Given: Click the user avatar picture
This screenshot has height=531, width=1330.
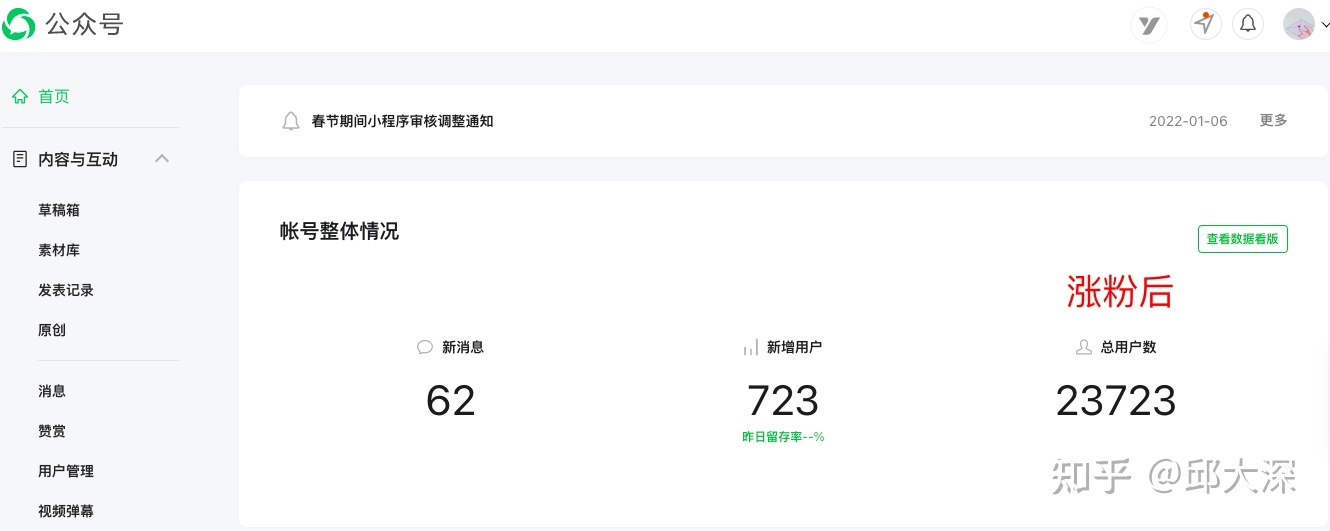Looking at the screenshot, I should (x=1299, y=24).
